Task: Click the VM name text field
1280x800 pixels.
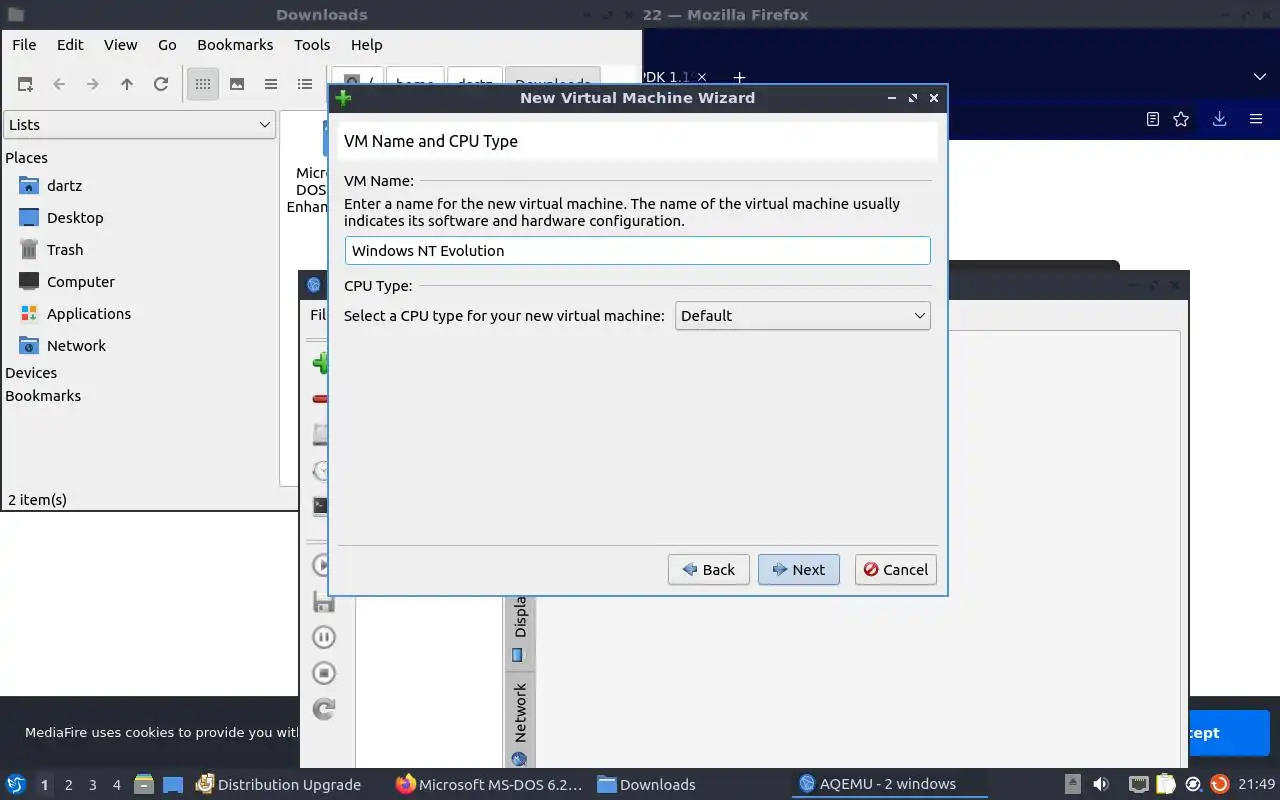Action: (x=638, y=250)
